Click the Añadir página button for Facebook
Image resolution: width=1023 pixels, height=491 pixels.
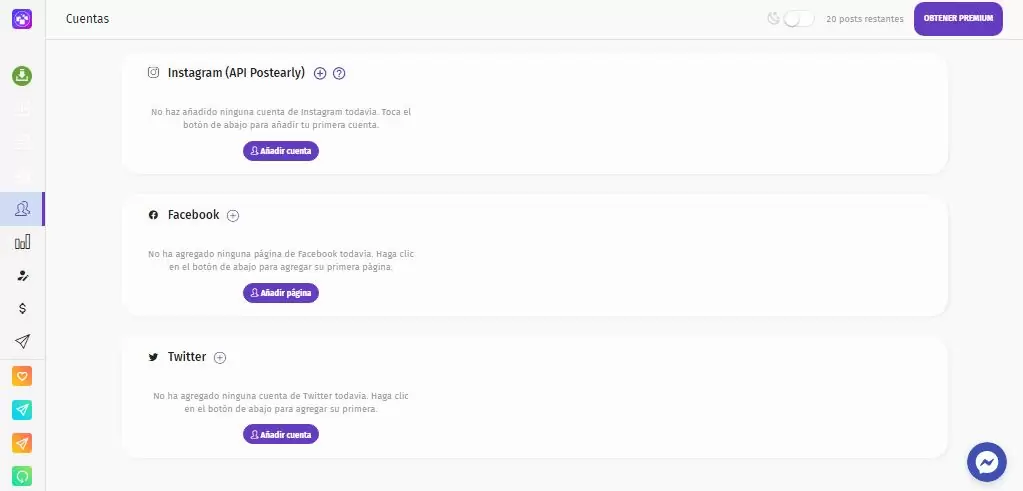tap(281, 293)
